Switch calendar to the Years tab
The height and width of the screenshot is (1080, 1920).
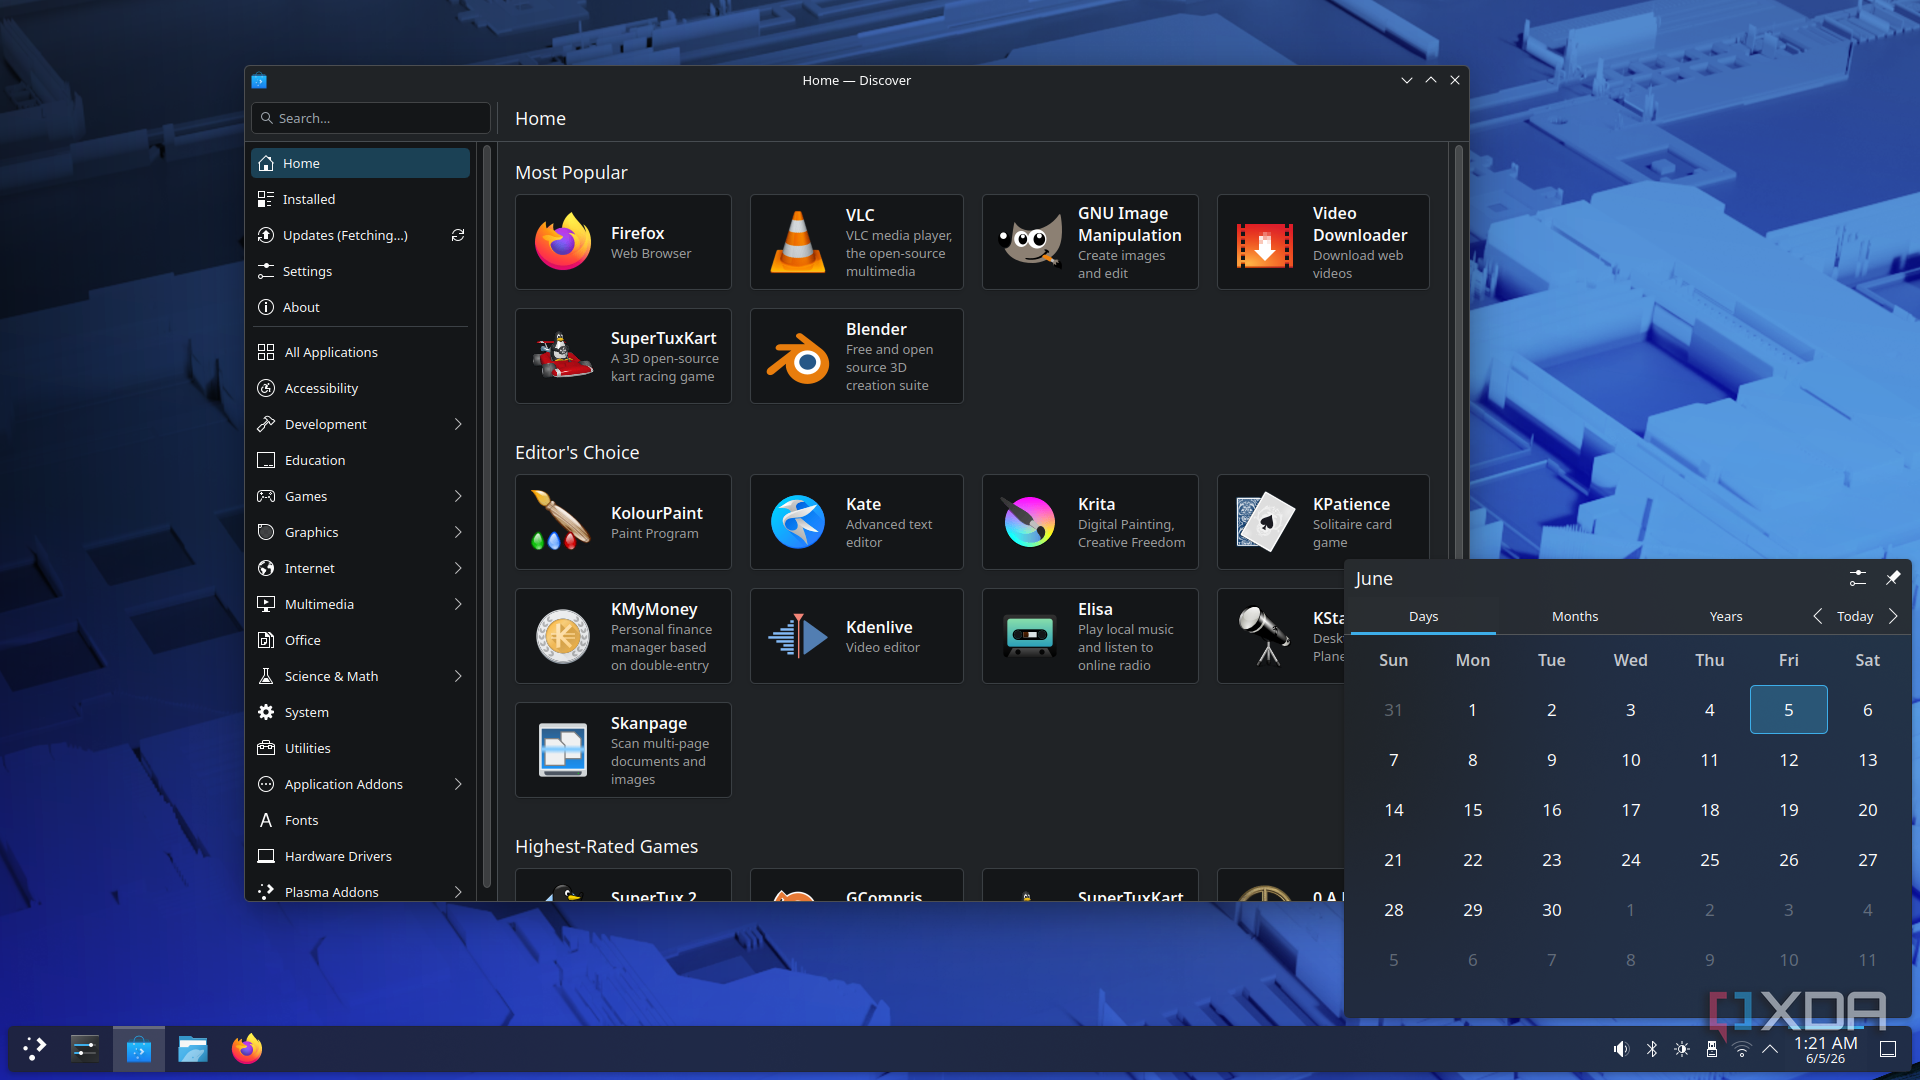click(x=1725, y=616)
